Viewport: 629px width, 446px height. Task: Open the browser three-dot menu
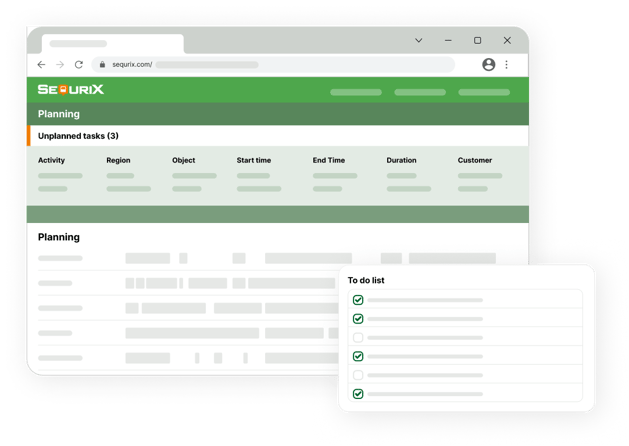(507, 65)
